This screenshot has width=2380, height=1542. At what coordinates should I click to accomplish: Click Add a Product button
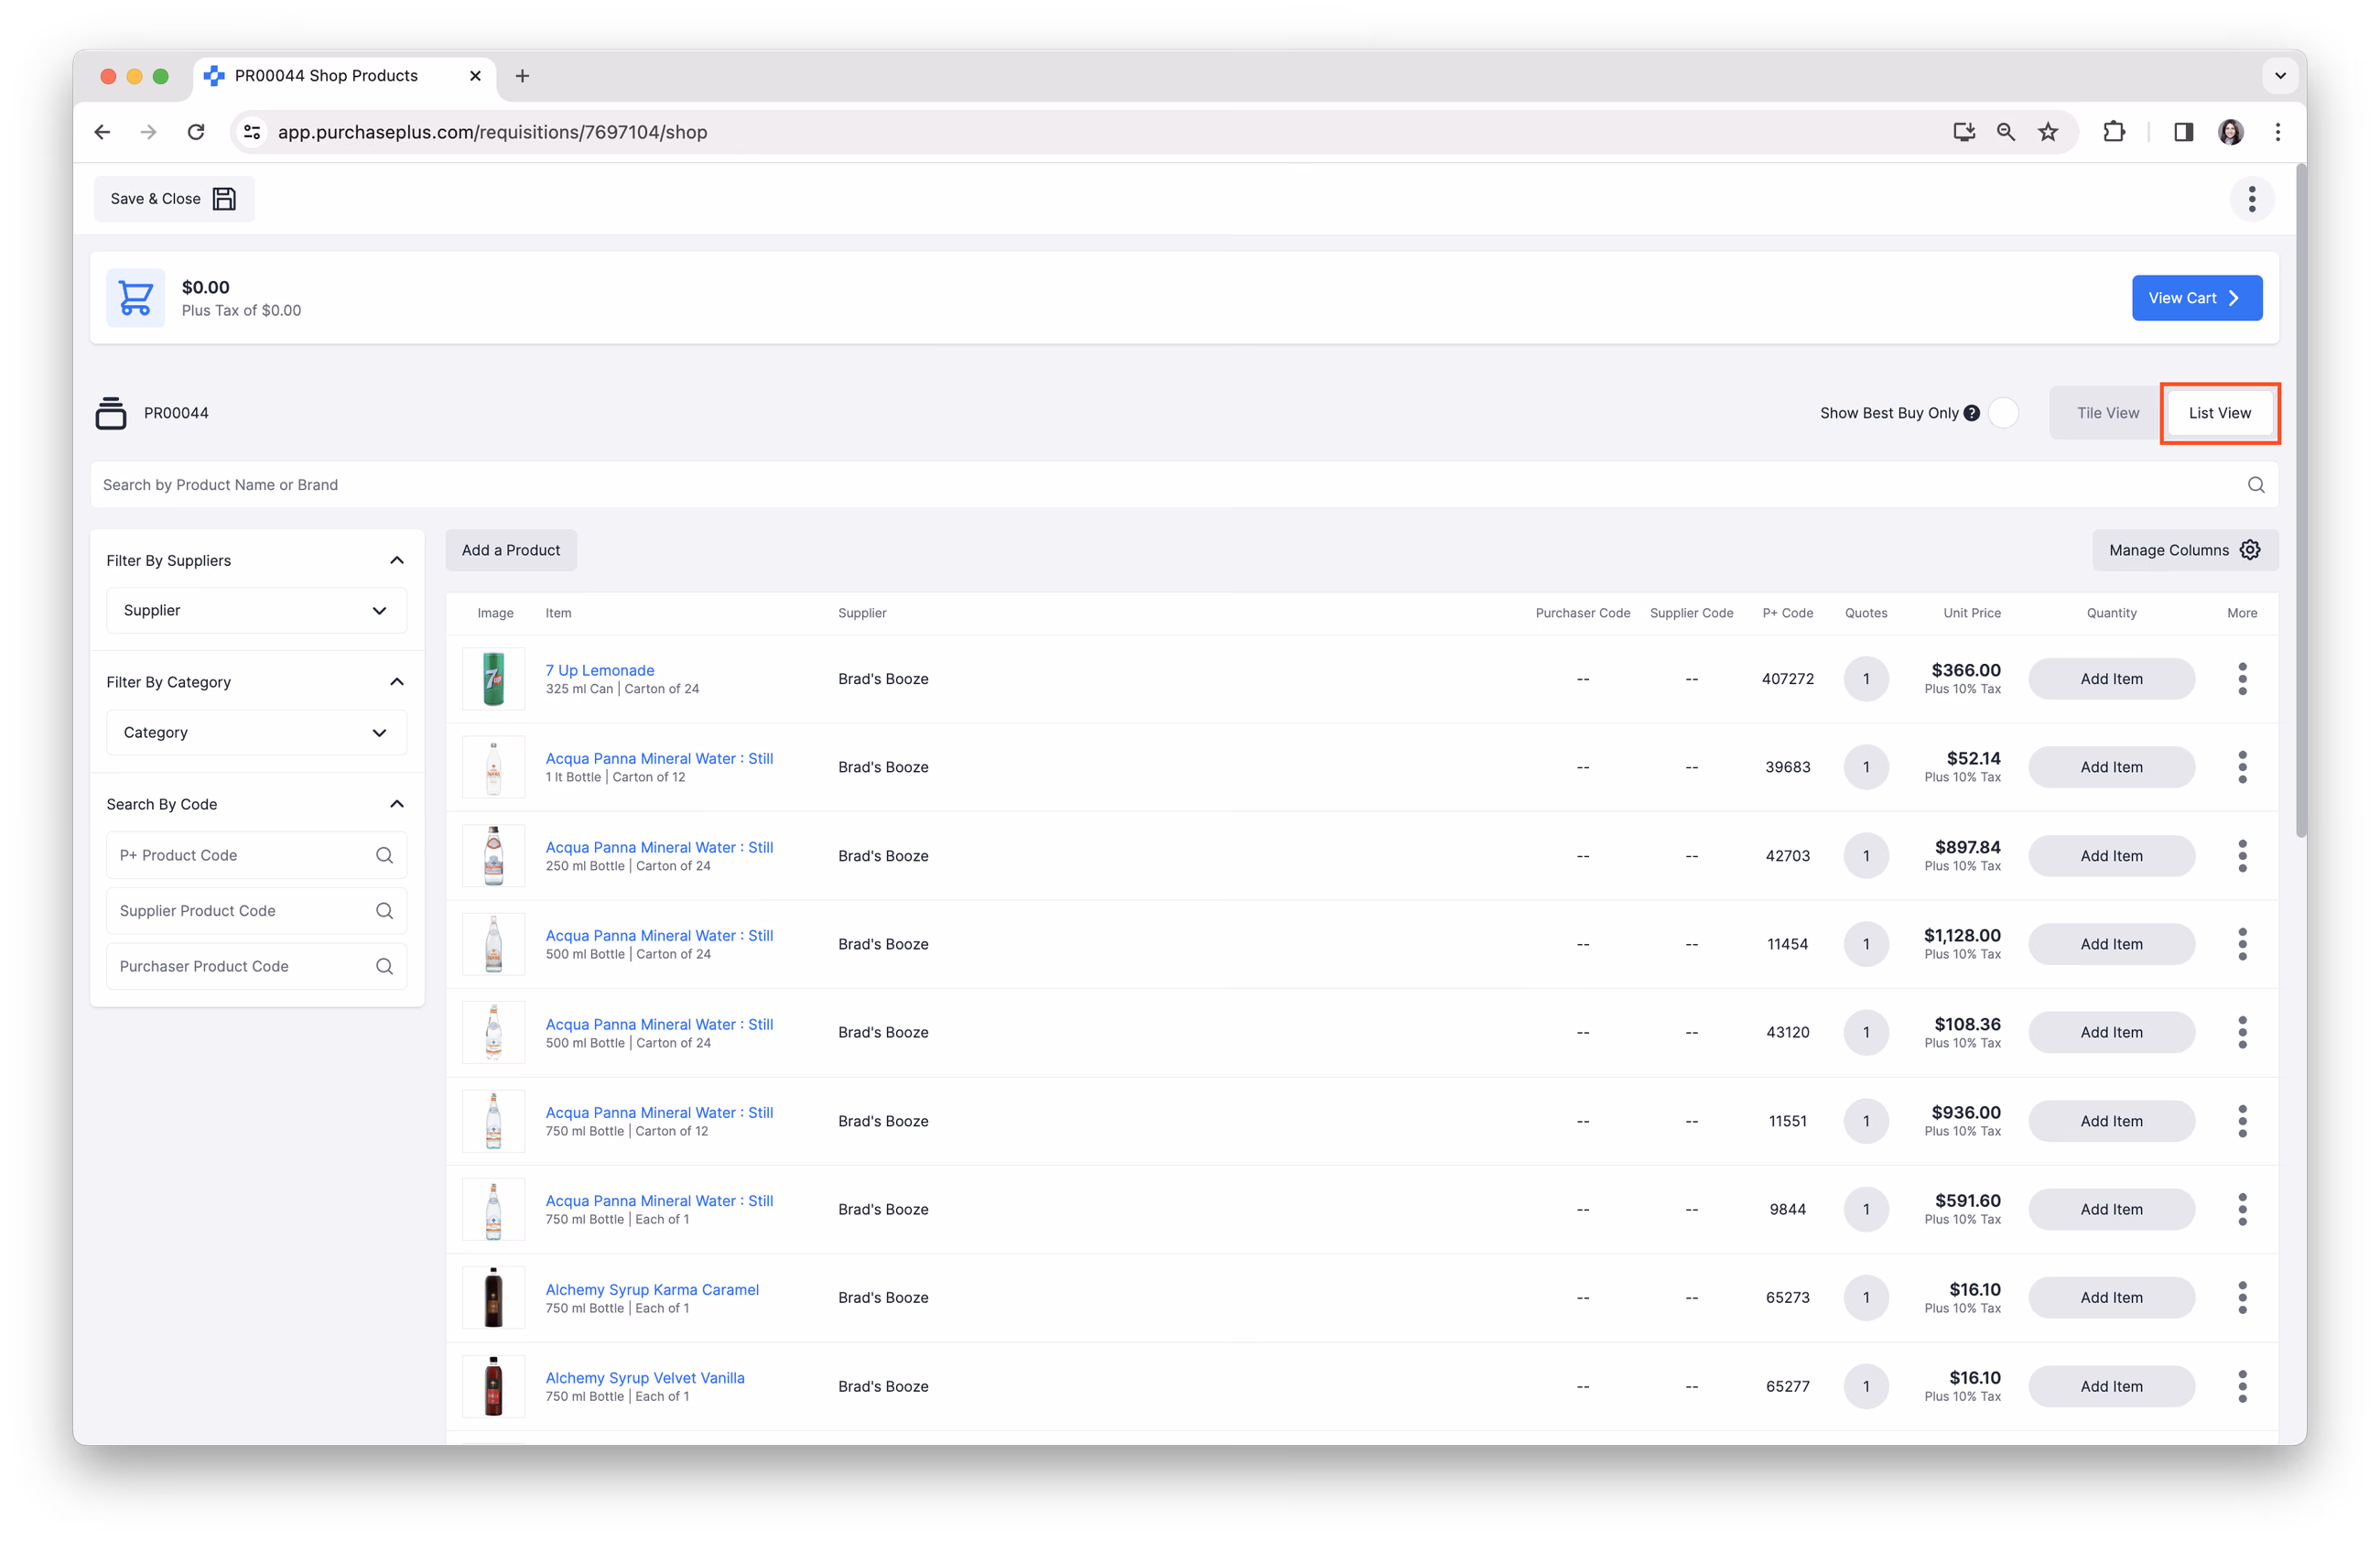tap(511, 550)
